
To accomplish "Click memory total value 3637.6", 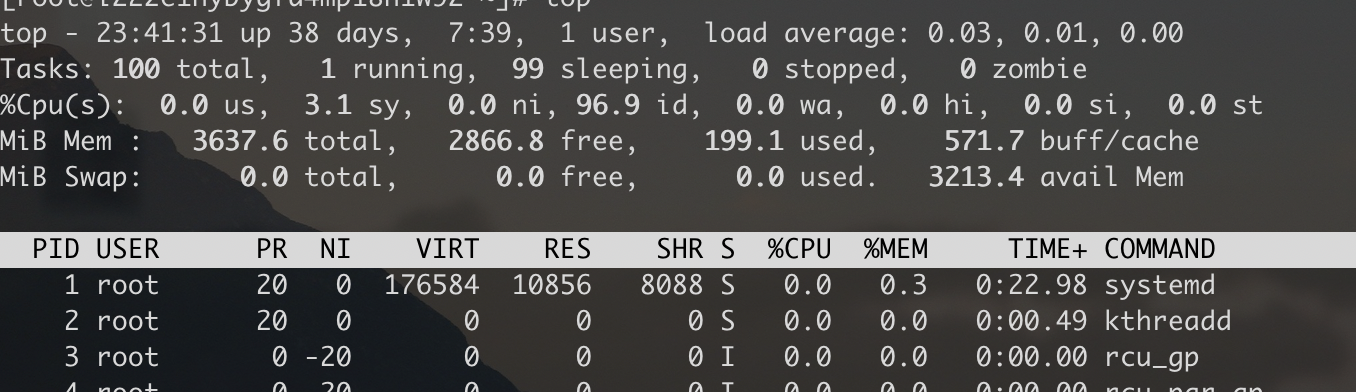I will point(240,142).
